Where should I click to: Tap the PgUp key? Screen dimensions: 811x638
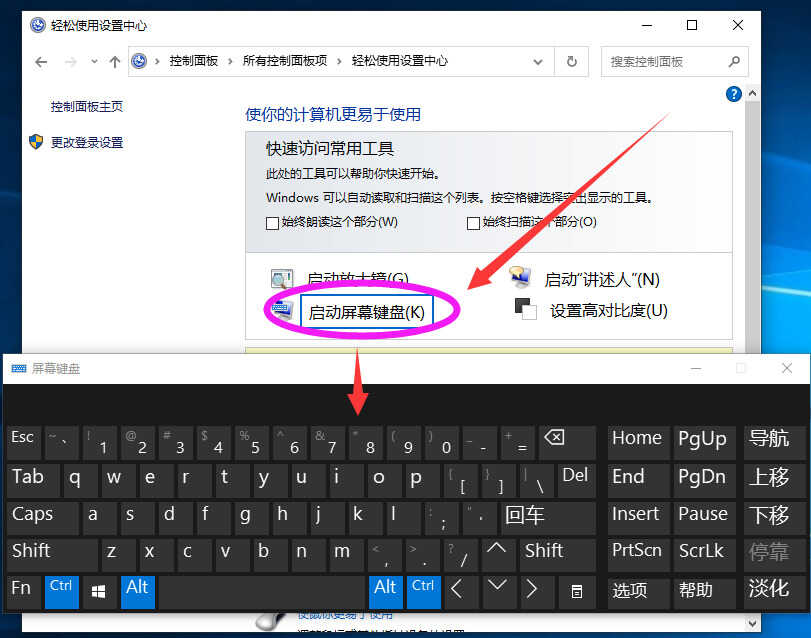point(704,443)
